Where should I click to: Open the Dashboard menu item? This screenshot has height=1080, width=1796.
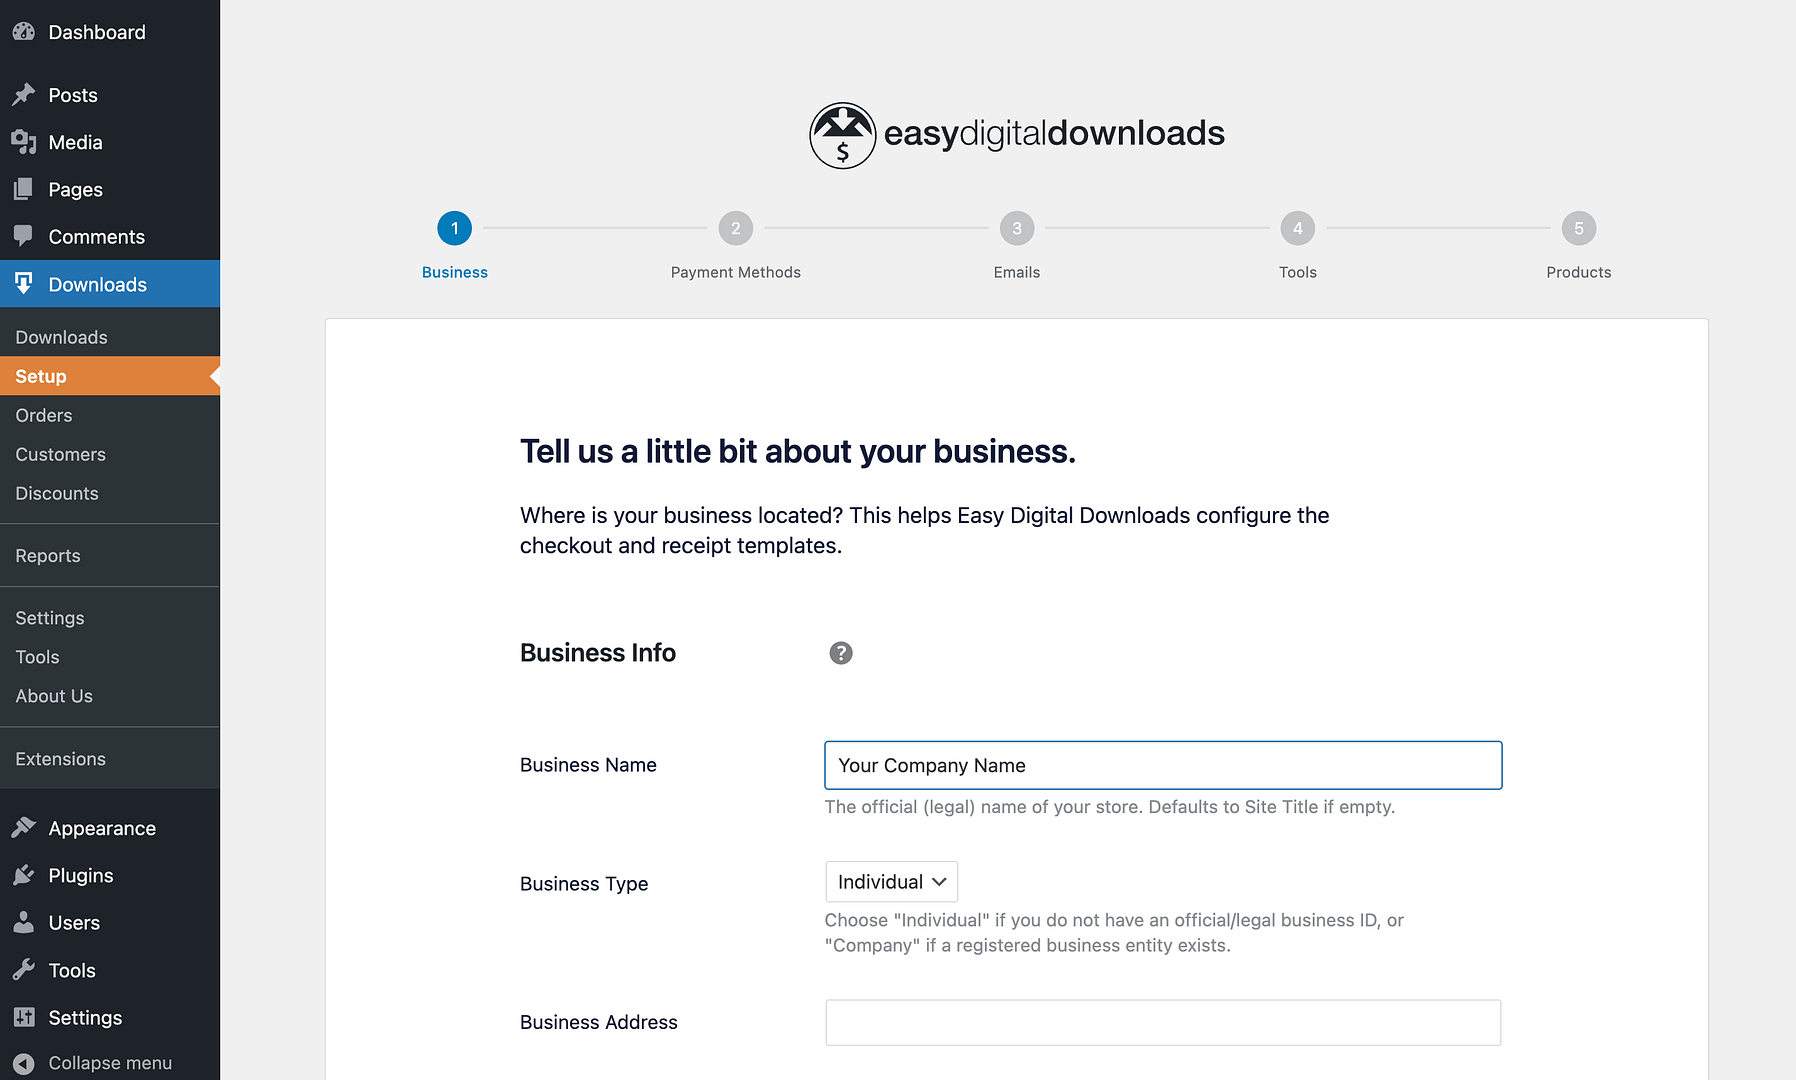pos(110,32)
